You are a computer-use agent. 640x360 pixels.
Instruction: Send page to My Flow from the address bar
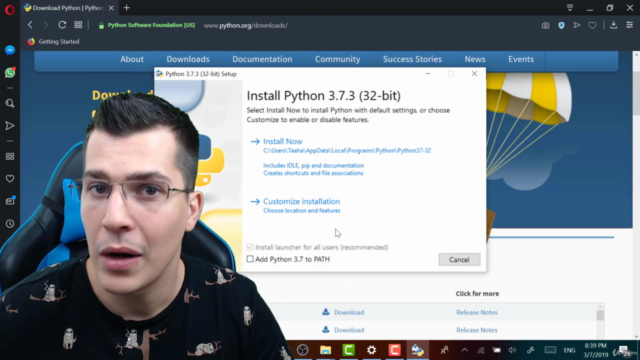point(577,25)
